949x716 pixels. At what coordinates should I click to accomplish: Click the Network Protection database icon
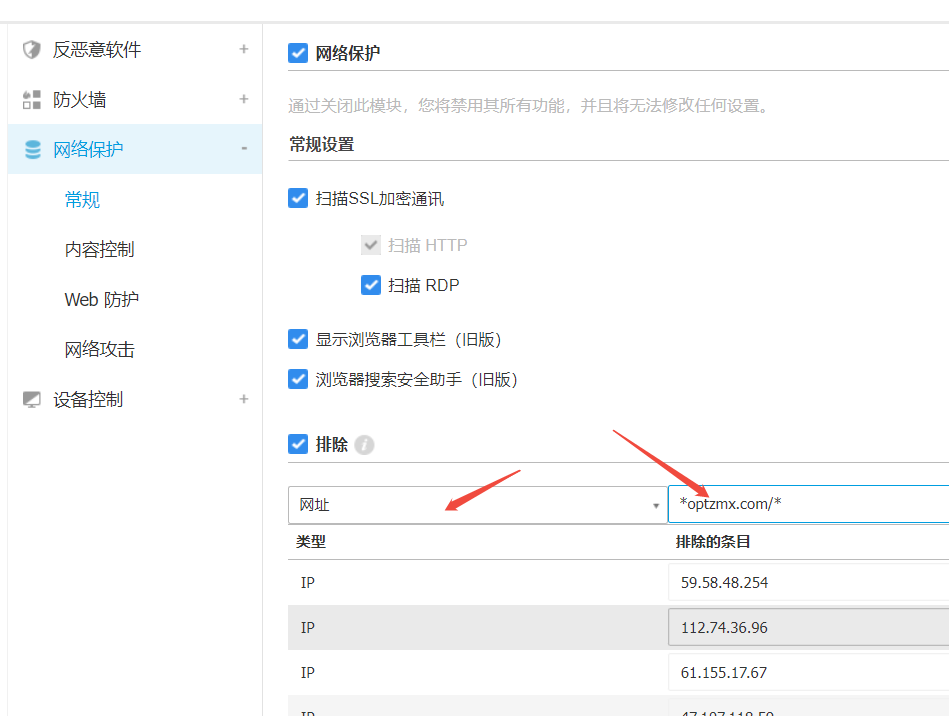(x=32, y=150)
